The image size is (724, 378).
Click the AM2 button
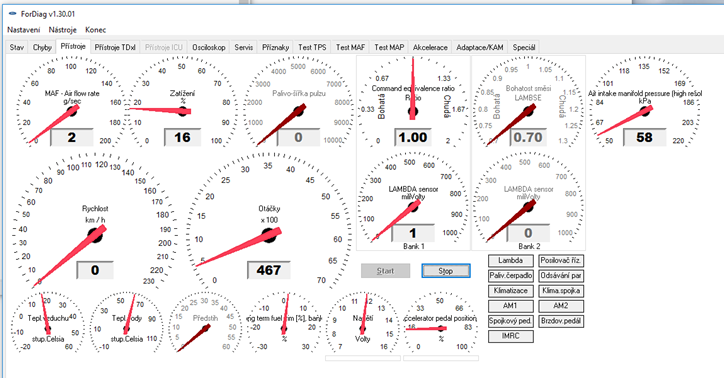[561, 306]
